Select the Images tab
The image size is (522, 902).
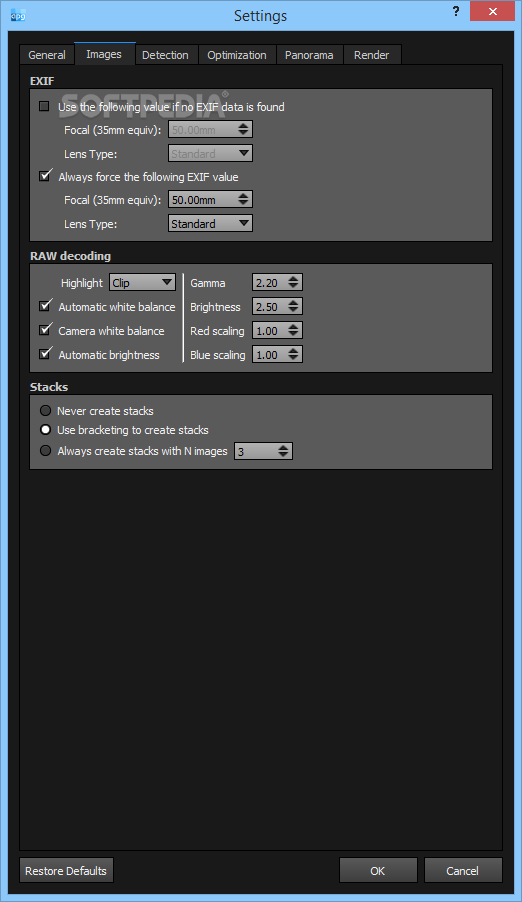coord(104,54)
